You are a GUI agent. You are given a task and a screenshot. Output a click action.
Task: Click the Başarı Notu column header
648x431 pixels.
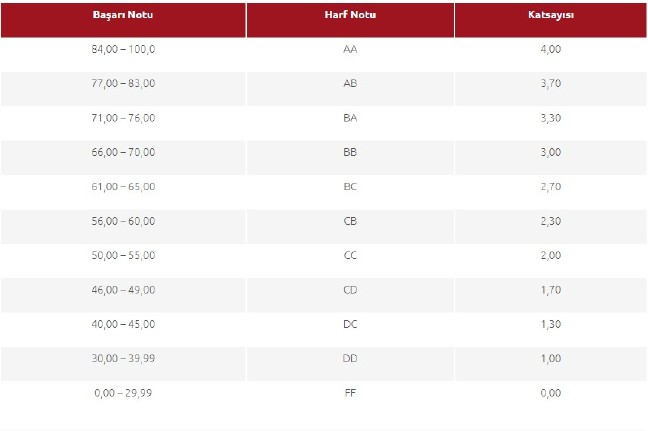123,19
